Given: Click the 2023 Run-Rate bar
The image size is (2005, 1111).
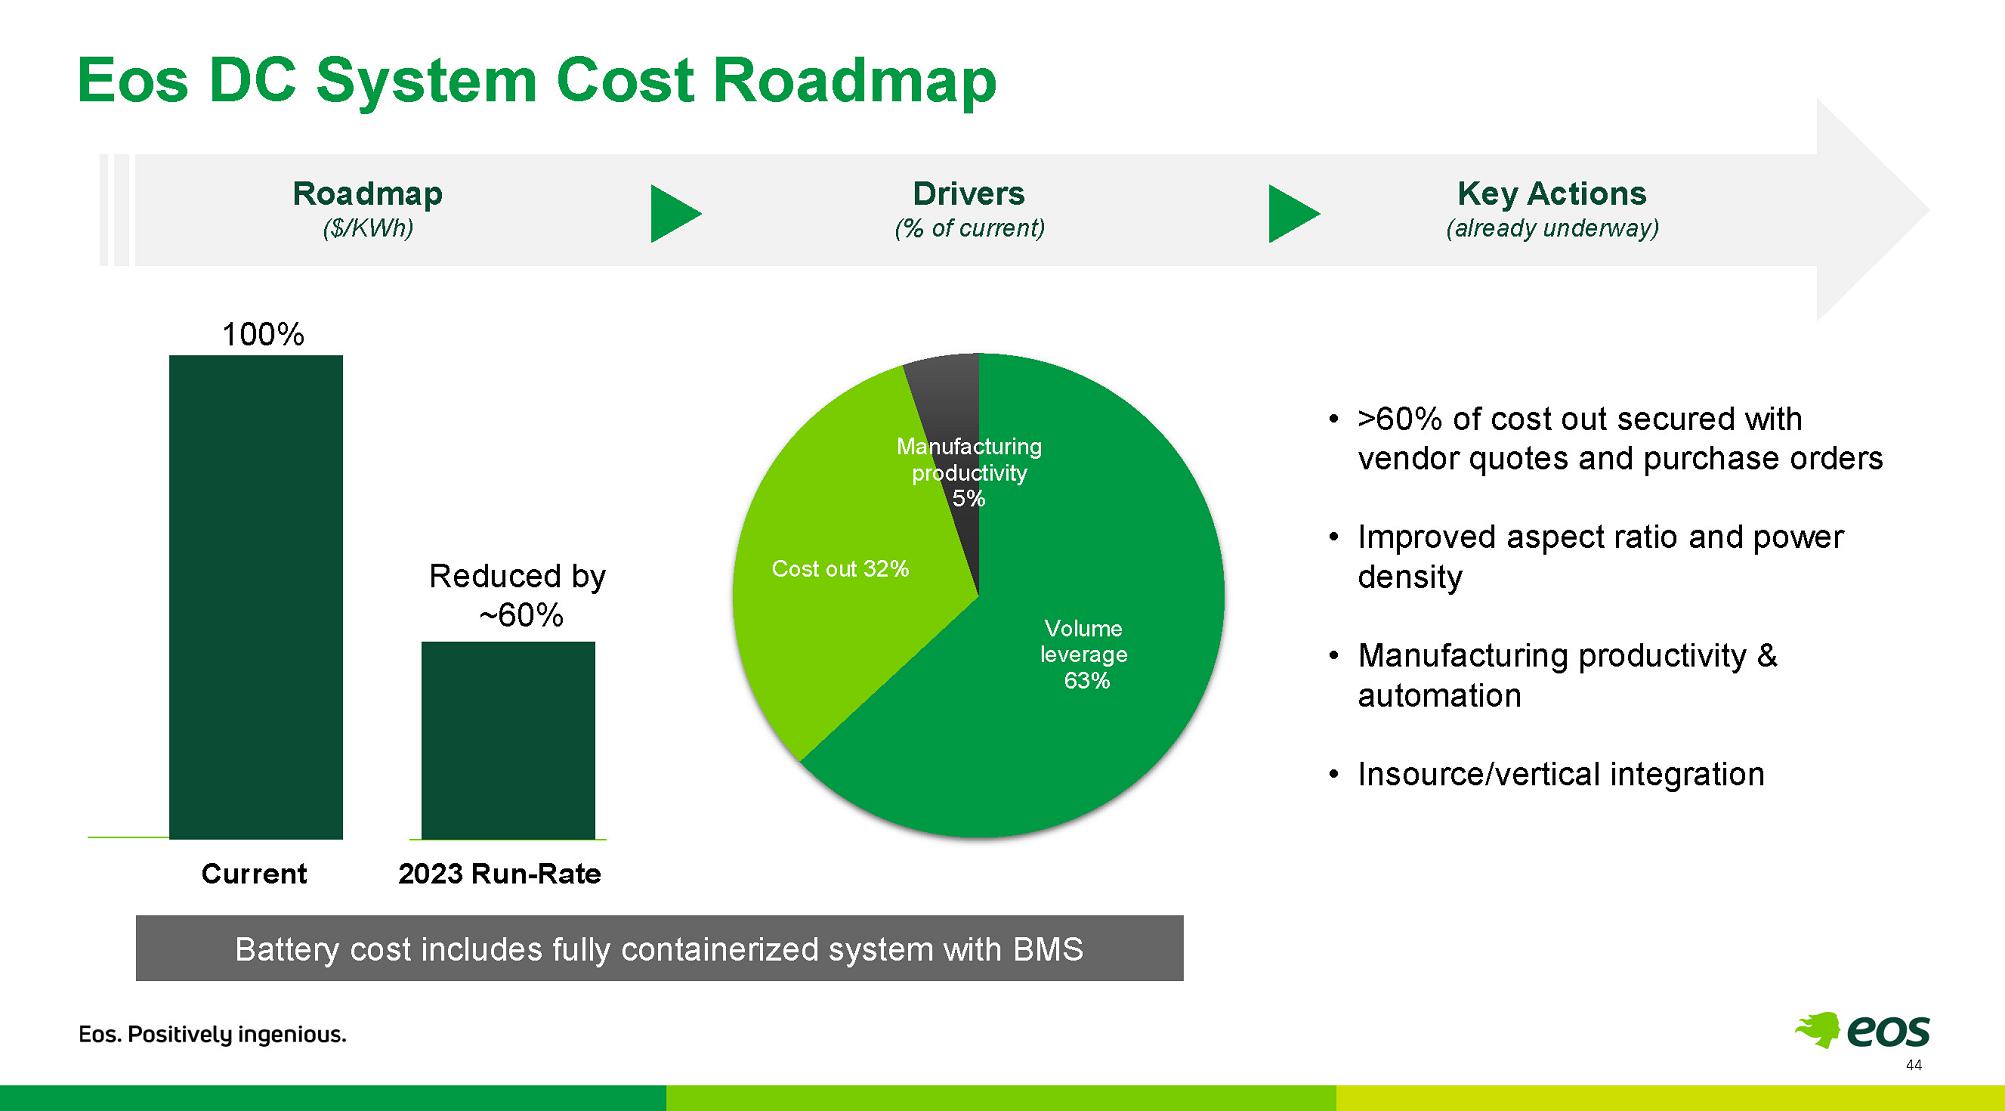Looking at the screenshot, I should pos(508,740).
